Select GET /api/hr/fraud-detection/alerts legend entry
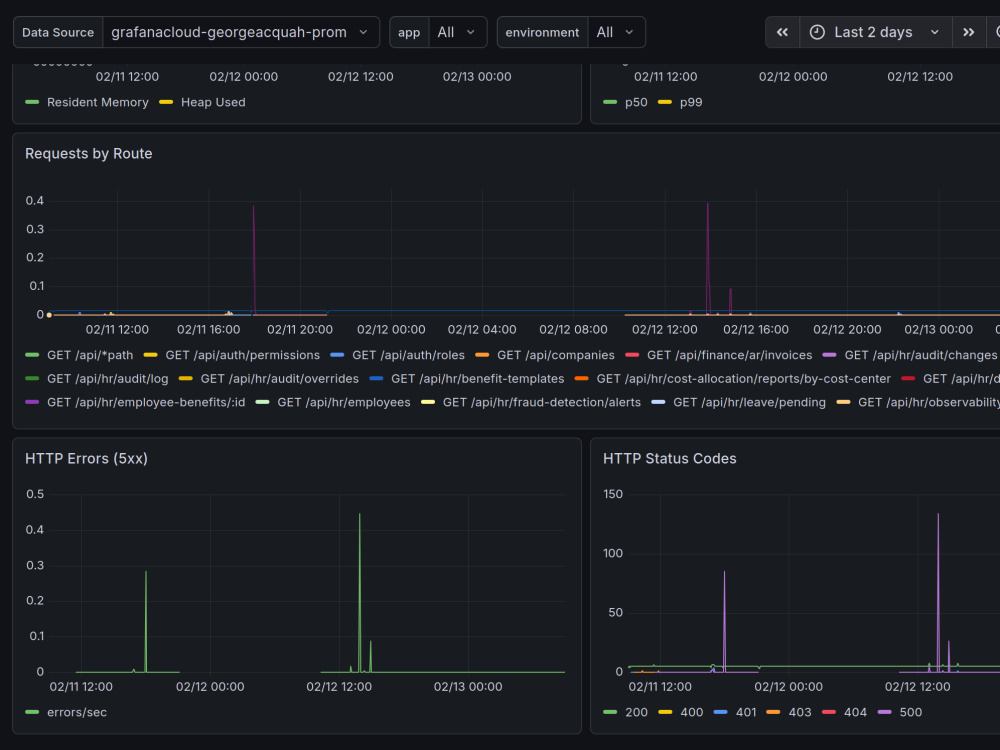The image size is (1000, 750). click(x=541, y=402)
